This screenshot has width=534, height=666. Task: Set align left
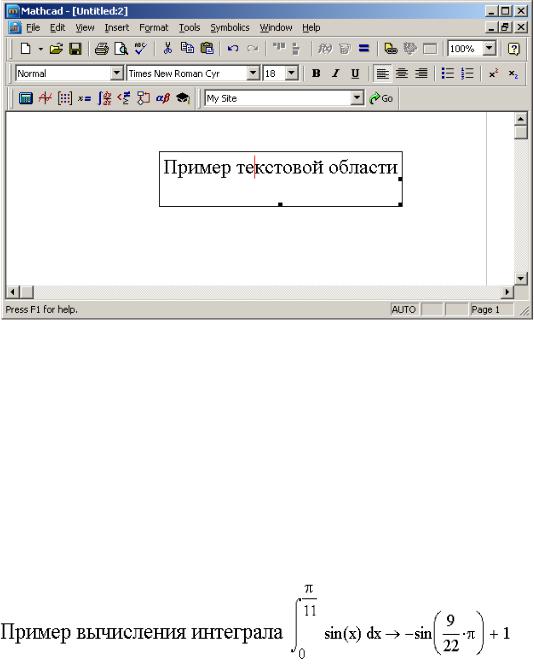(x=382, y=73)
